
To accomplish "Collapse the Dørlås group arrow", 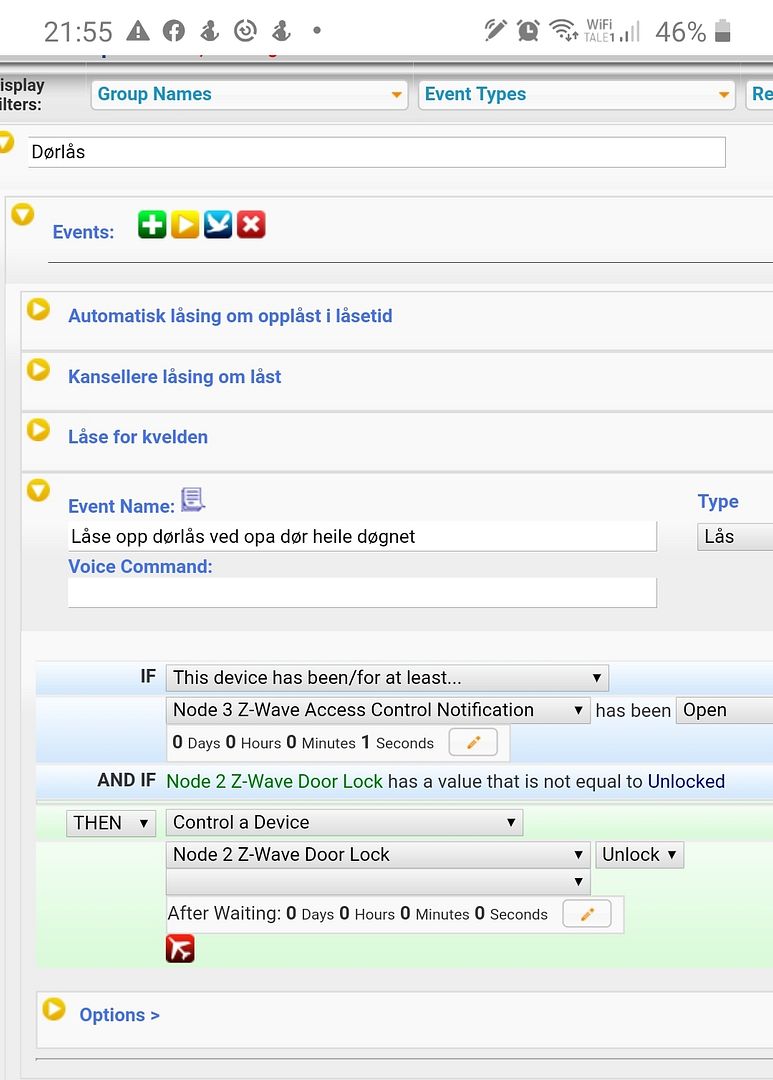I will (6, 142).
